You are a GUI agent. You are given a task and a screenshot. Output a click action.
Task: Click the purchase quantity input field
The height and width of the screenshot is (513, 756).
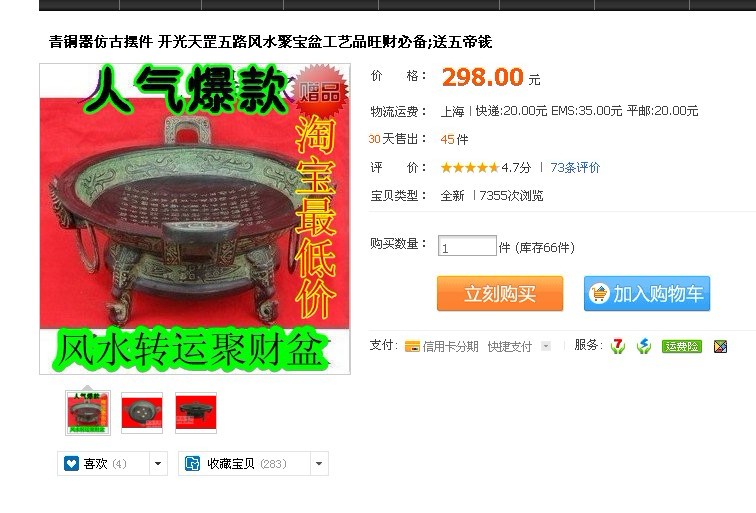pyautogui.click(x=467, y=246)
